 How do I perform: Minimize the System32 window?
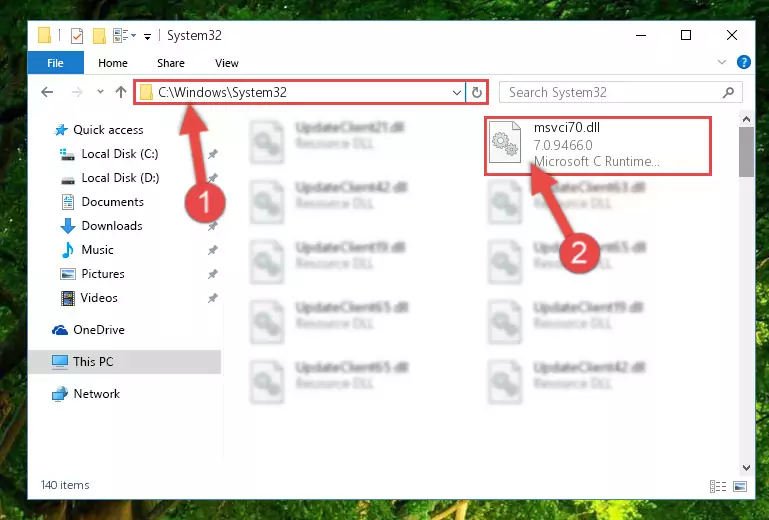(641, 35)
